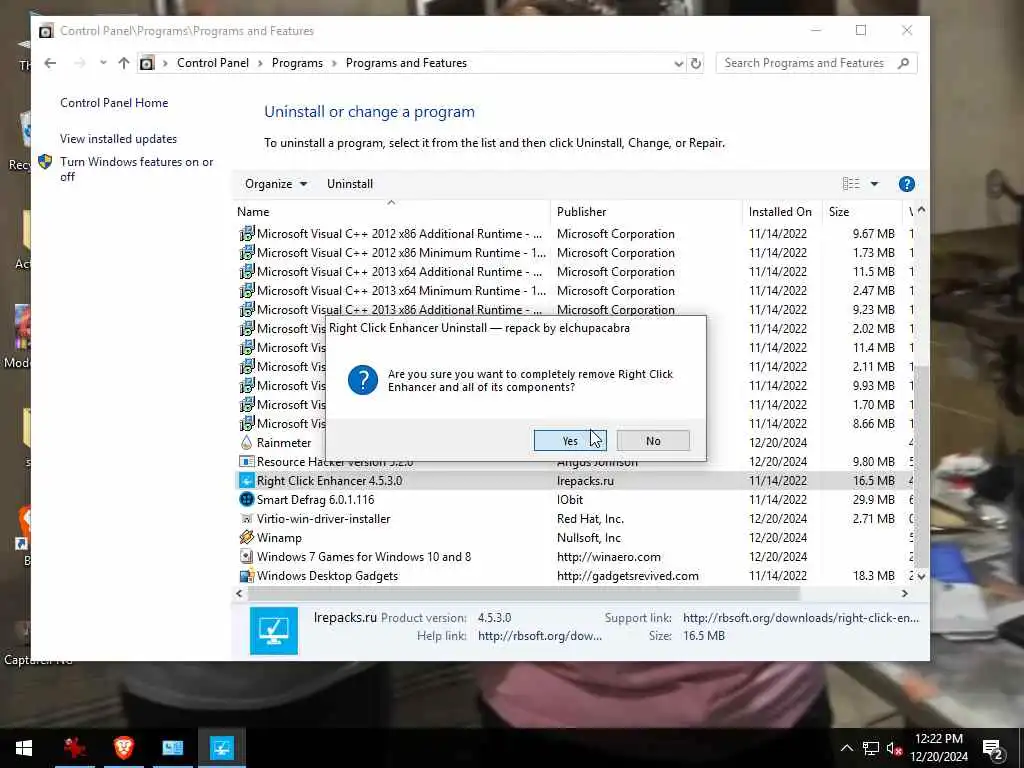Open the Organize dropdown menu
The width and height of the screenshot is (1024, 768).
pos(276,184)
